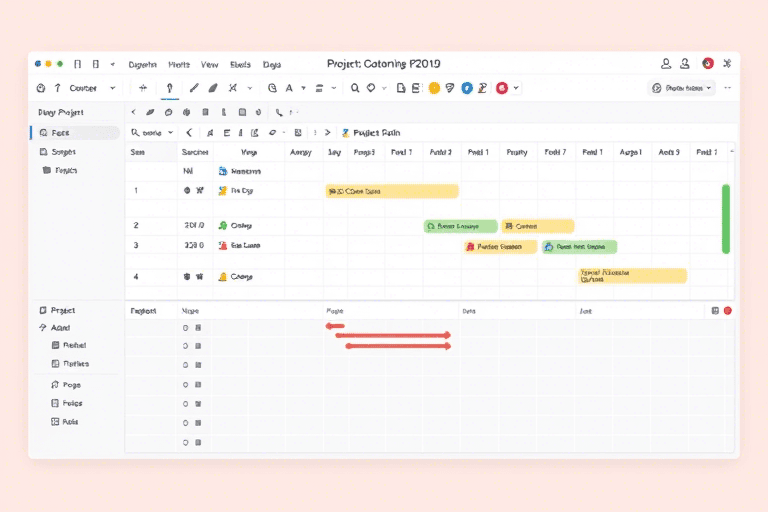Open the user profile icon at top right

(x=685, y=63)
